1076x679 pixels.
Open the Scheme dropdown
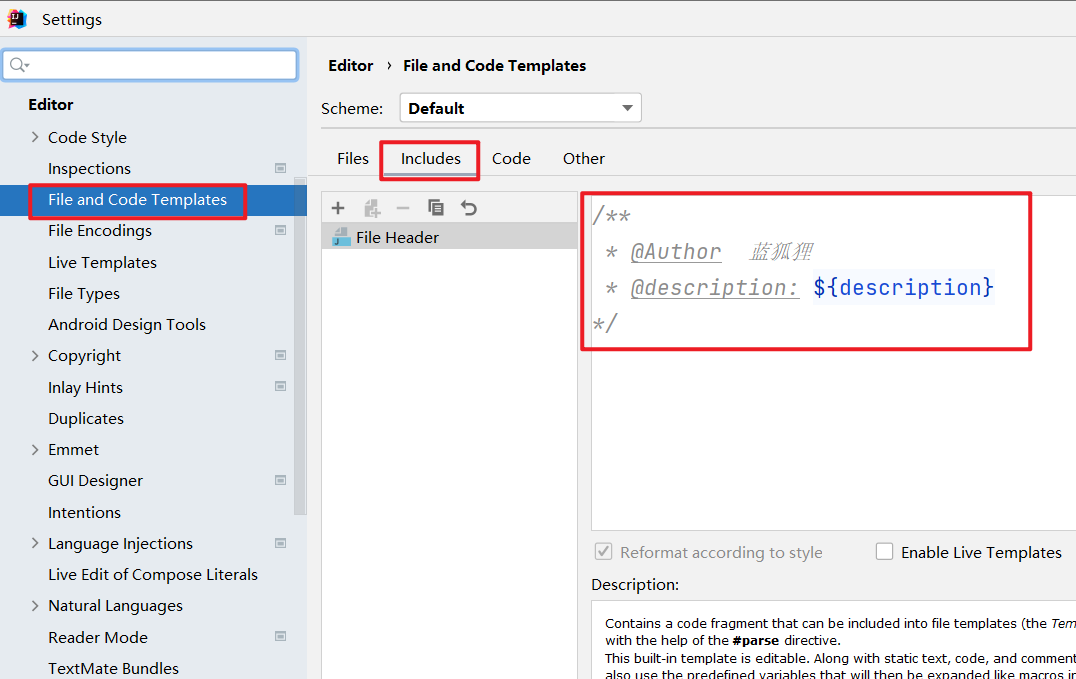pyautogui.click(x=520, y=108)
